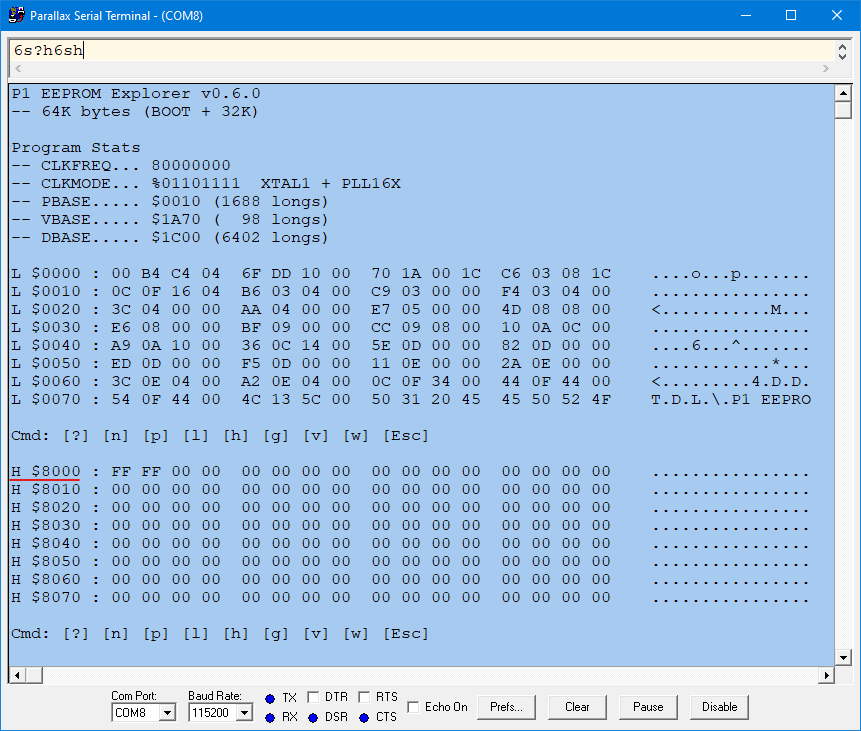This screenshot has height=731, width=861.
Task: Click terminal vertical scrollbar up arrow
Action: (843, 93)
